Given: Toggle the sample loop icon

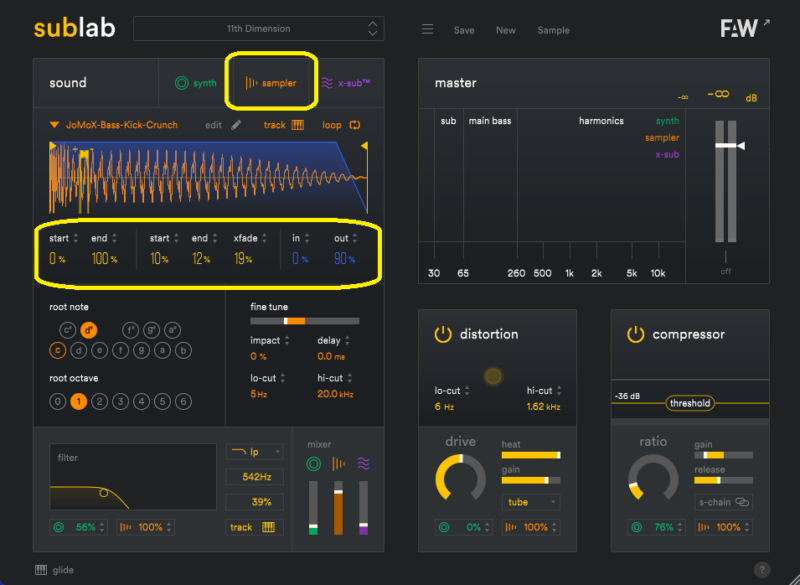Looking at the screenshot, I should (x=354, y=125).
